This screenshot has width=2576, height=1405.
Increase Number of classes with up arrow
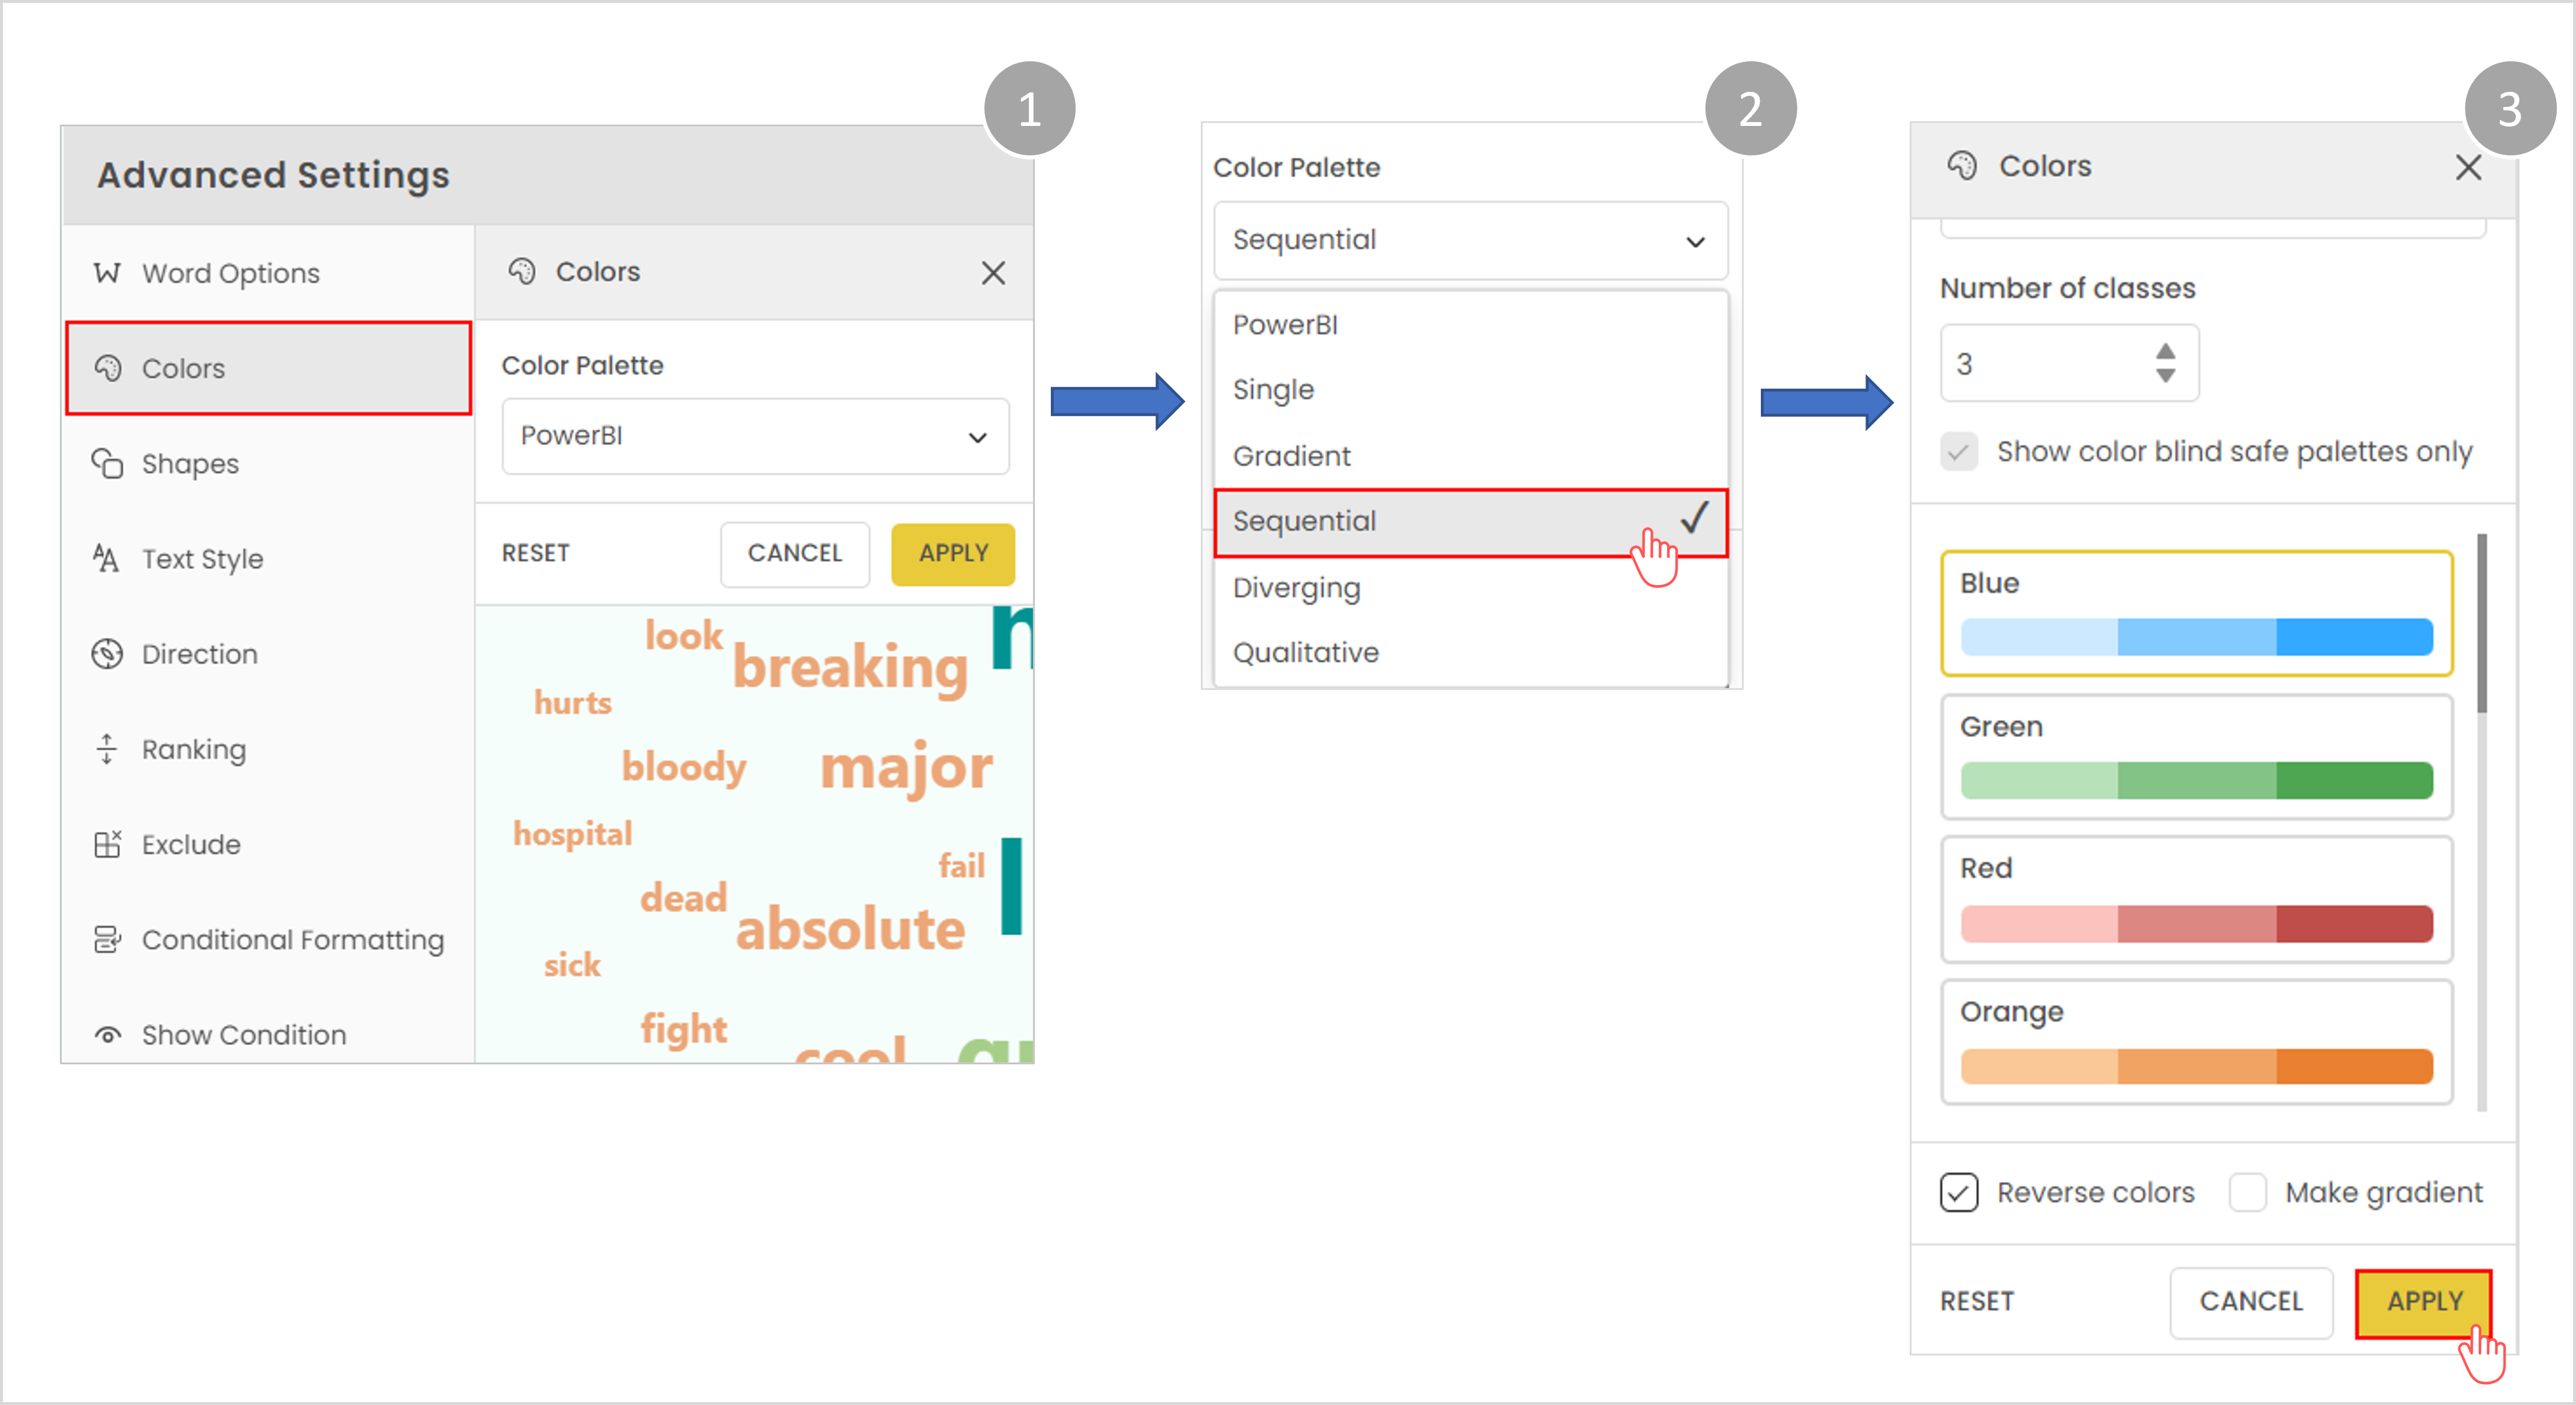point(2165,352)
